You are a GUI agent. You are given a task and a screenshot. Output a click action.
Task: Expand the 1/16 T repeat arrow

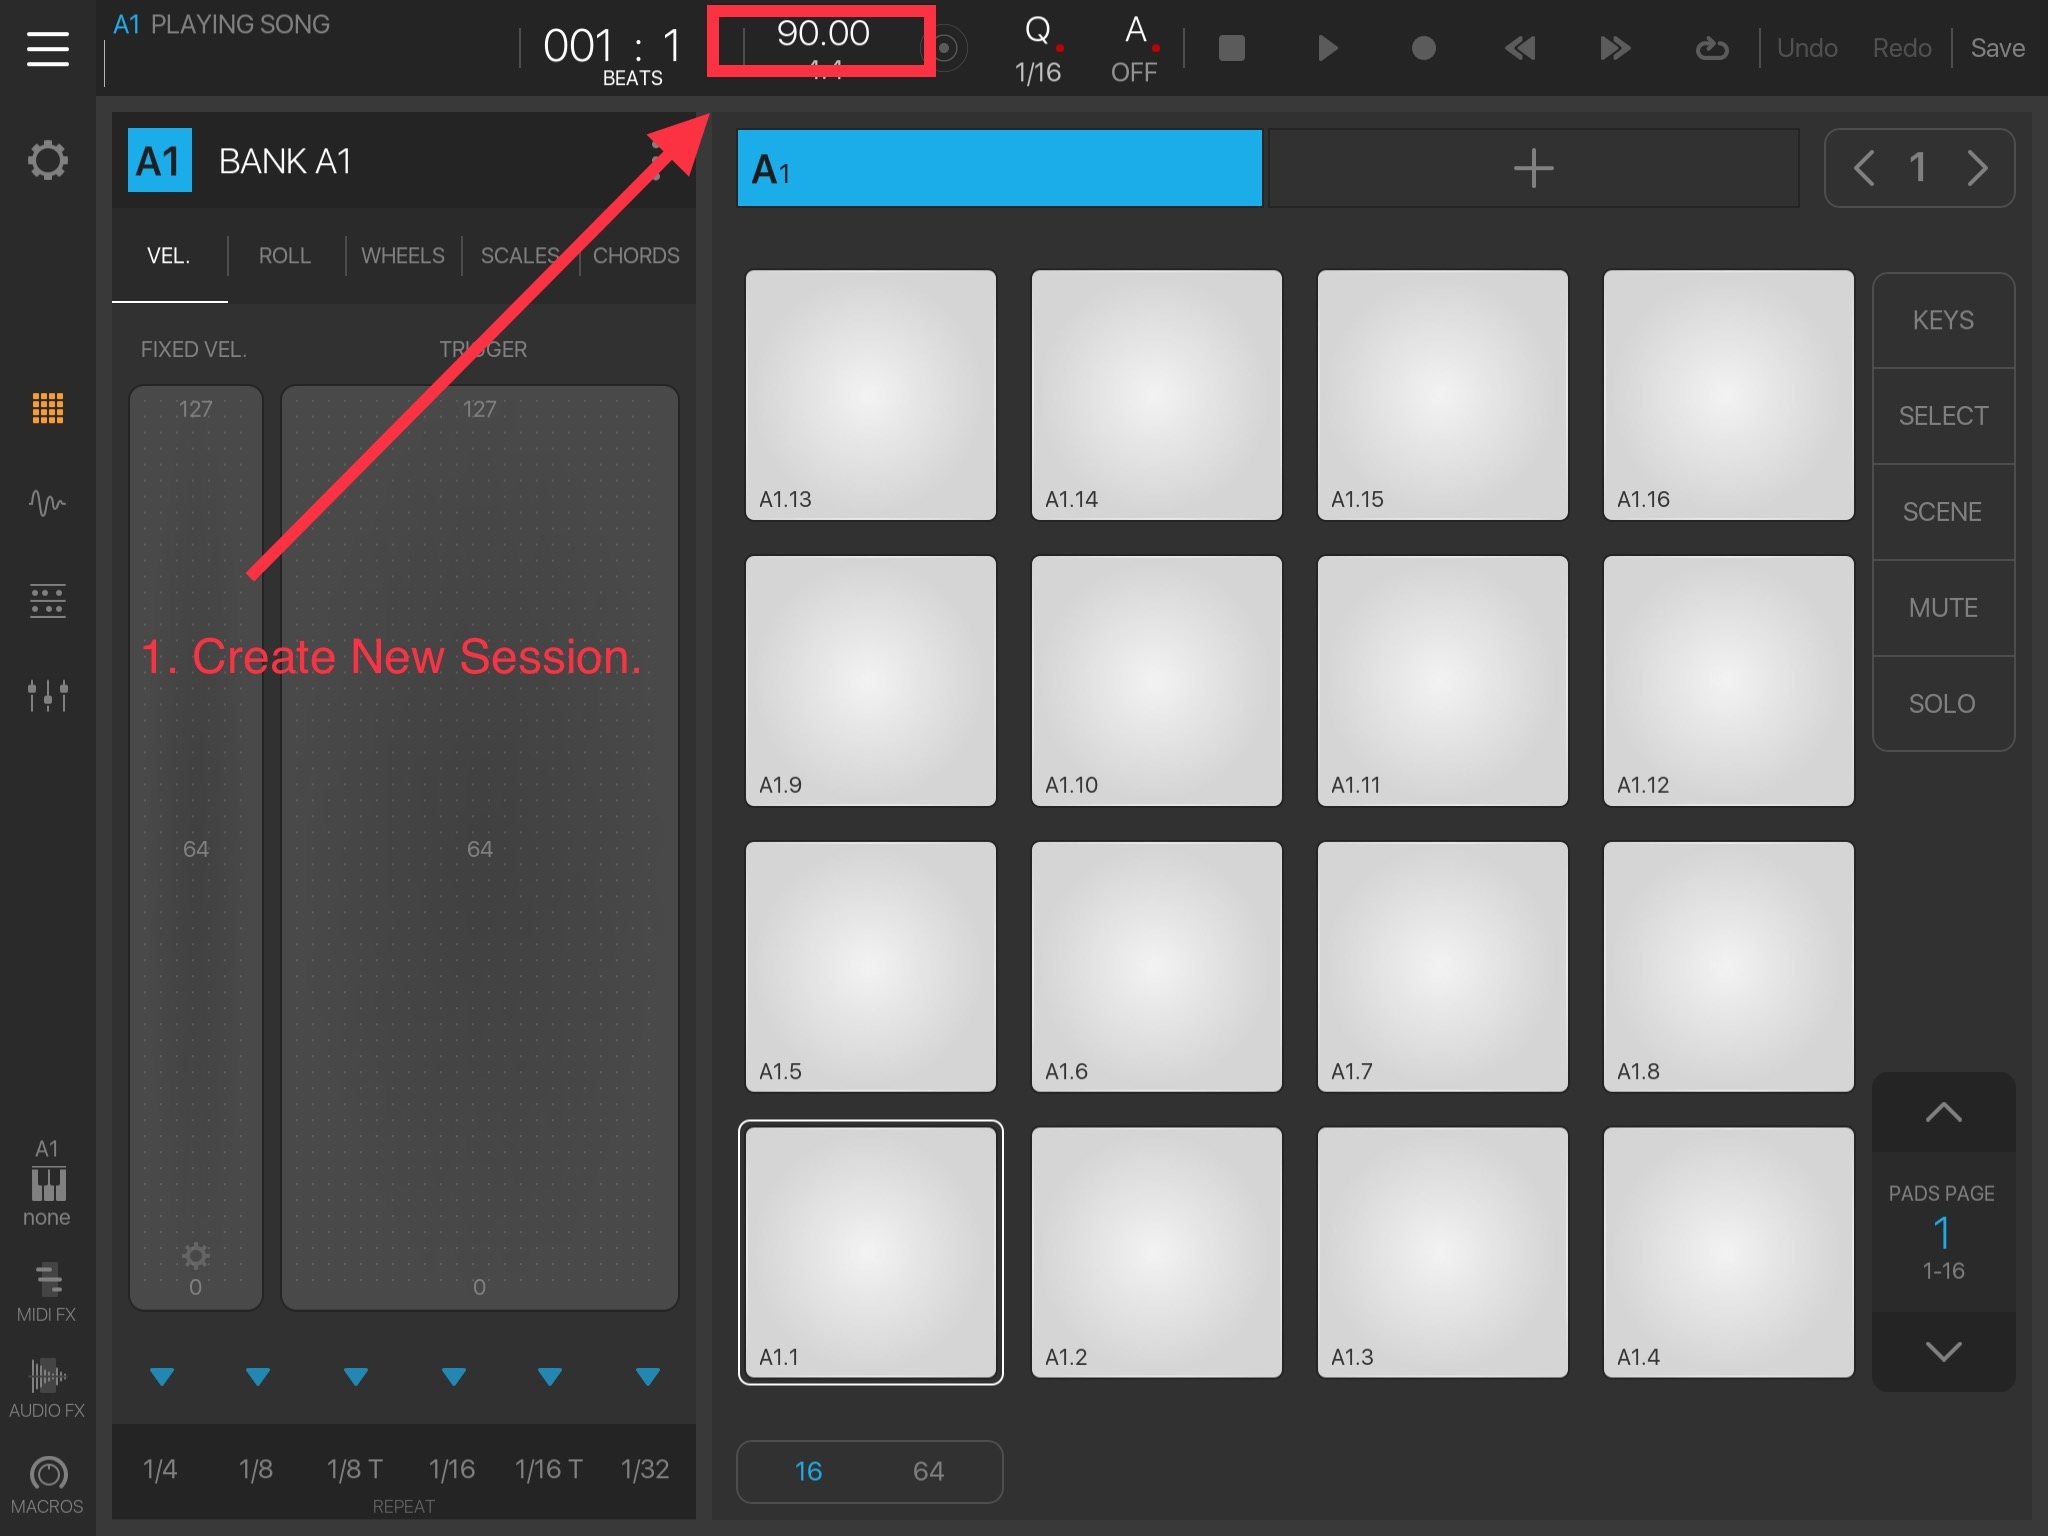549,1377
